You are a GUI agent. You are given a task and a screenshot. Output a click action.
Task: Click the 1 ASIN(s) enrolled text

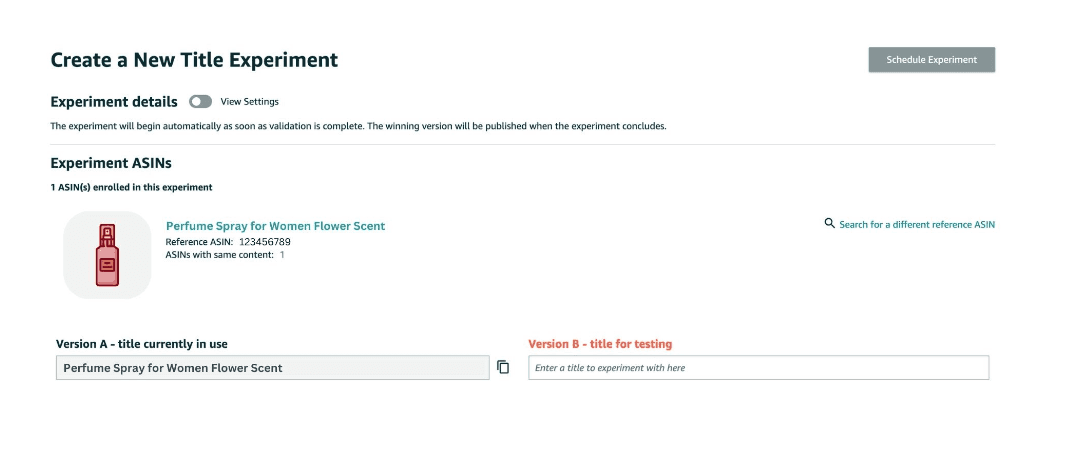(x=131, y=187)
